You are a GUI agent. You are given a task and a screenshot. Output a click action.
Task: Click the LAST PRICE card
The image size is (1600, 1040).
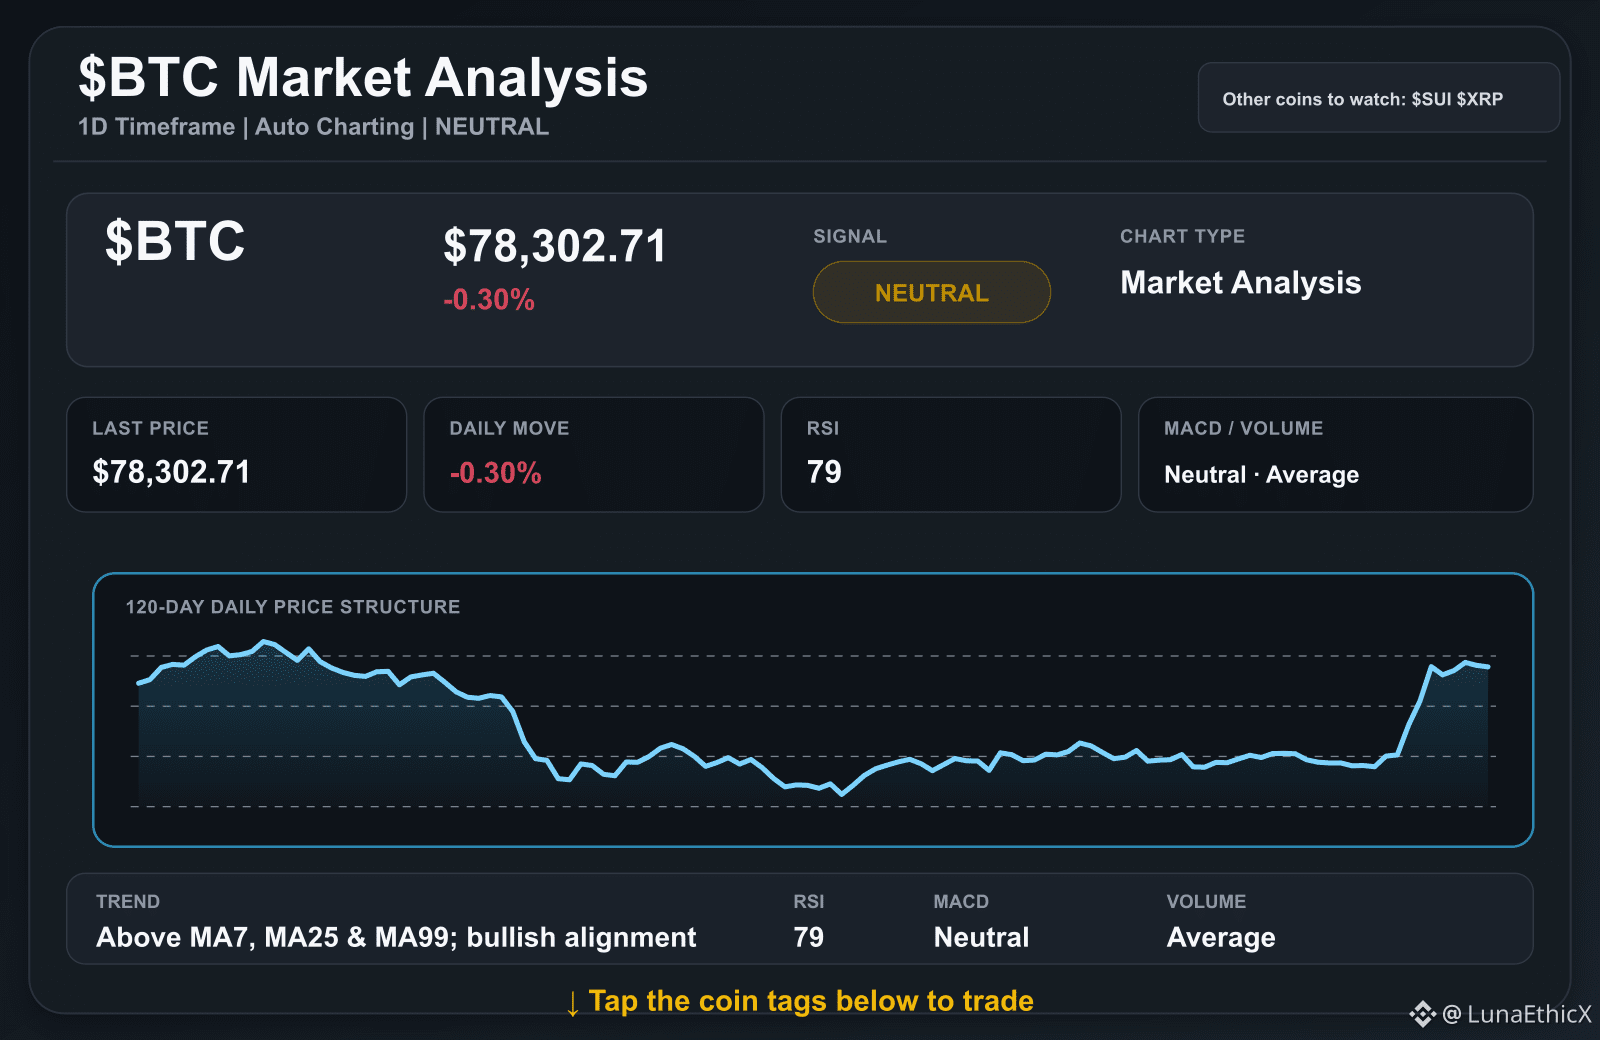(x=236, y=455)
